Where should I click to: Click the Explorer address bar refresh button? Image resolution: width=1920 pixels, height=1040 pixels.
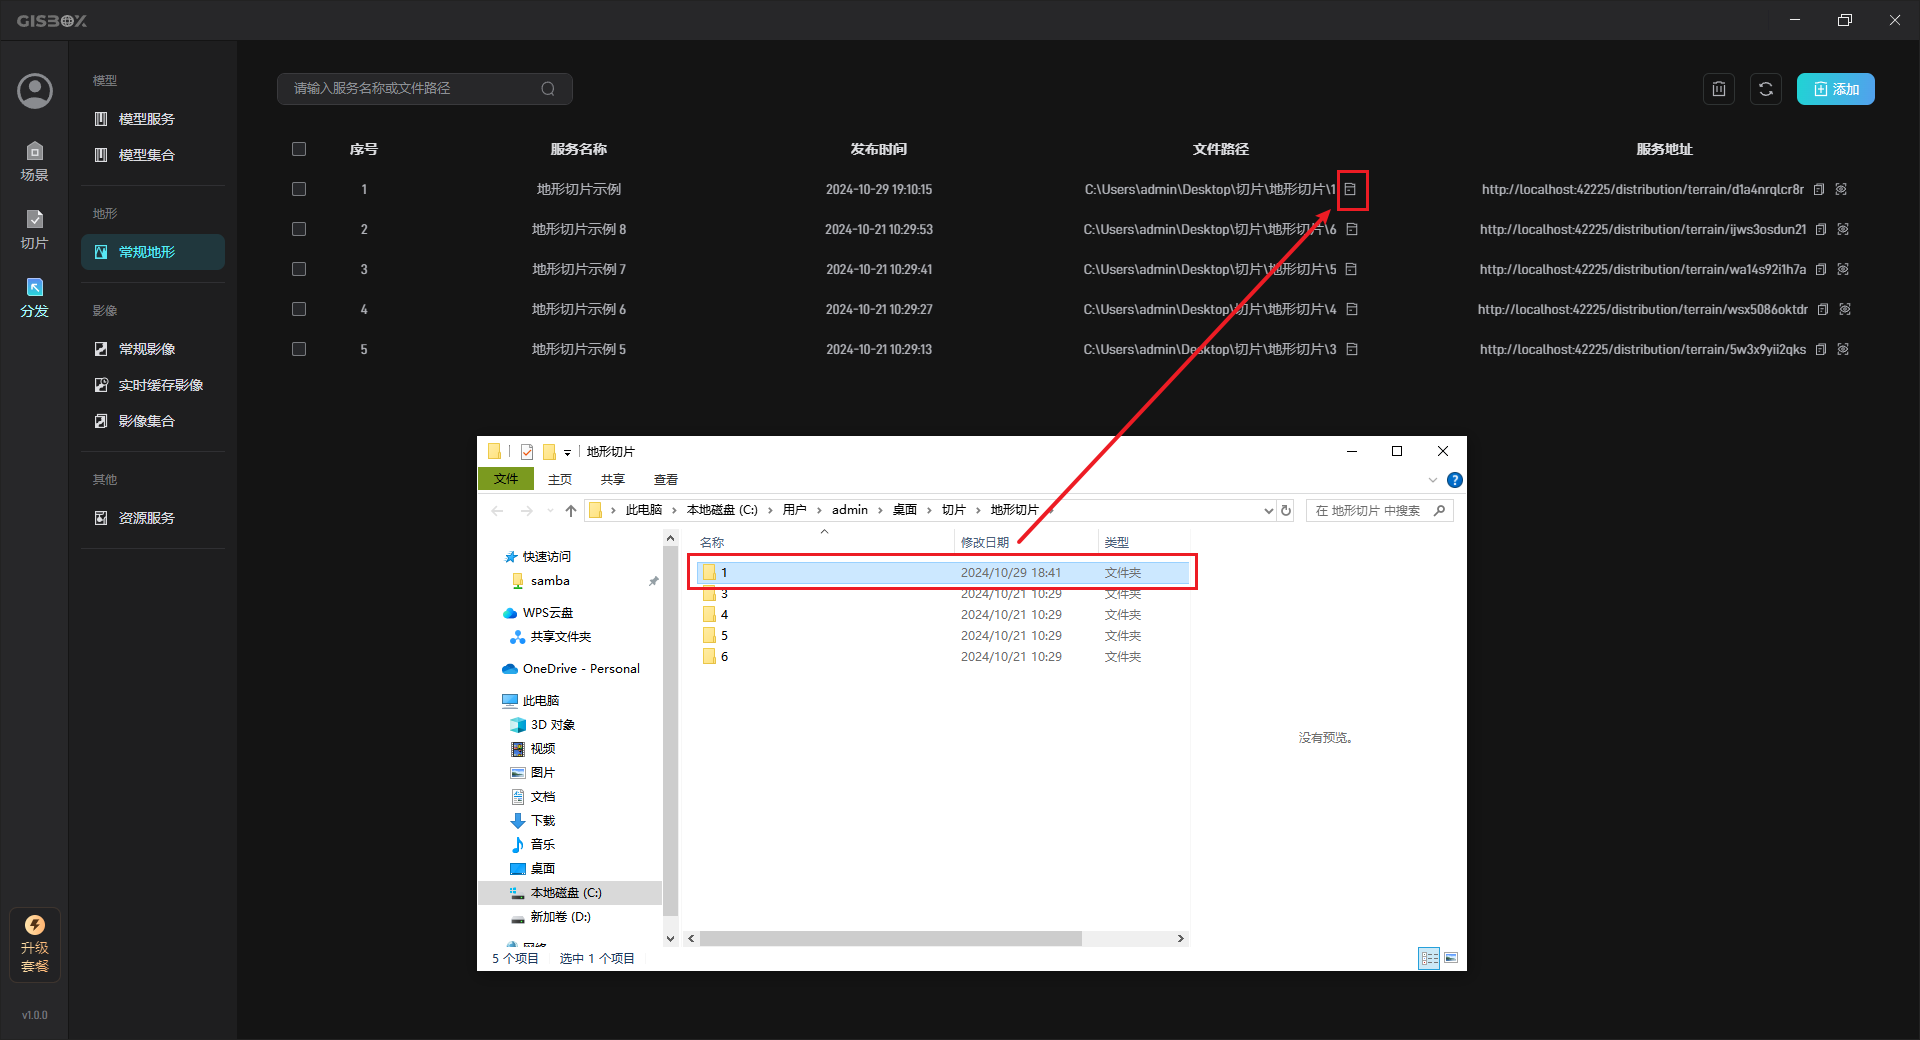click(1286, 511)
